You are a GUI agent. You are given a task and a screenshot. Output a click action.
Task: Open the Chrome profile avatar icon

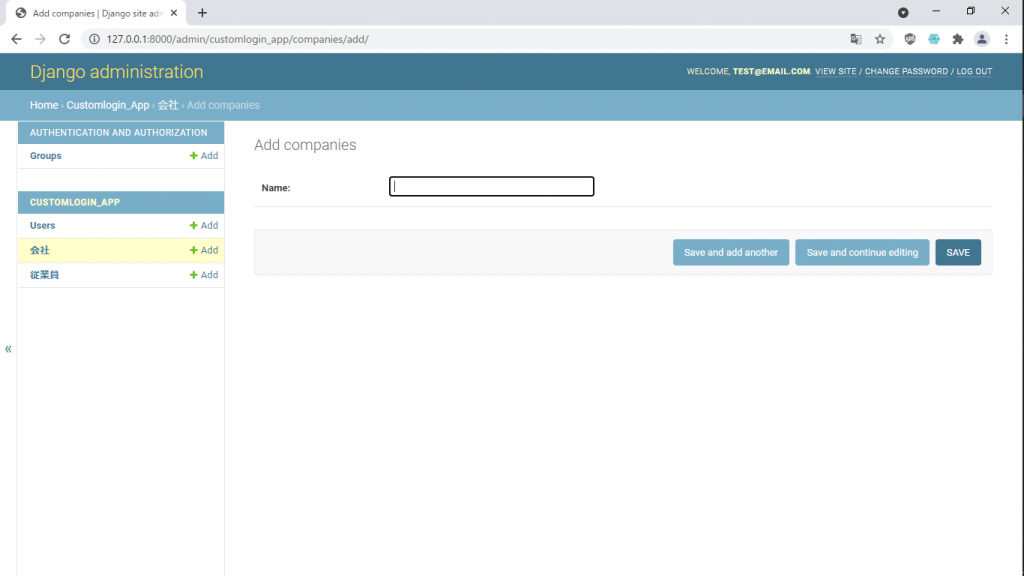tap(982, 39)
